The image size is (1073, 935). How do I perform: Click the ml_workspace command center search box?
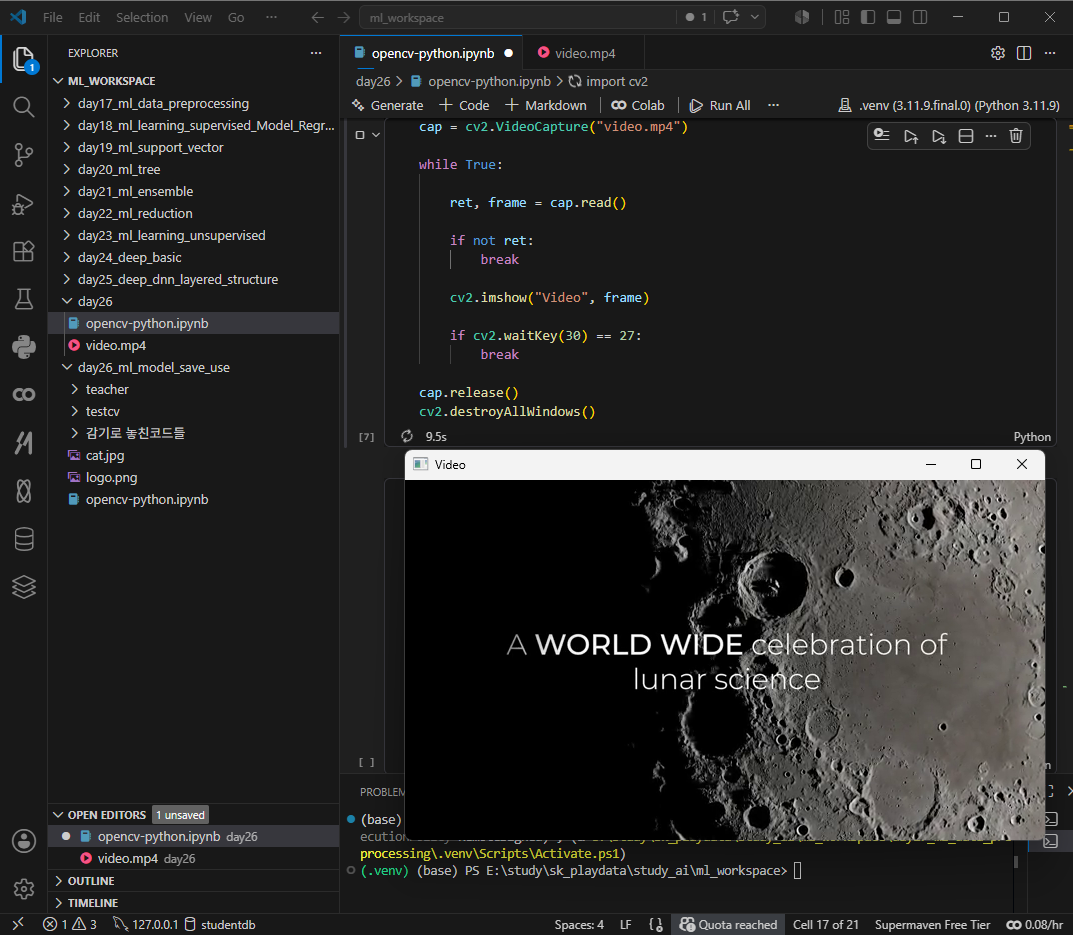(517, 18)
